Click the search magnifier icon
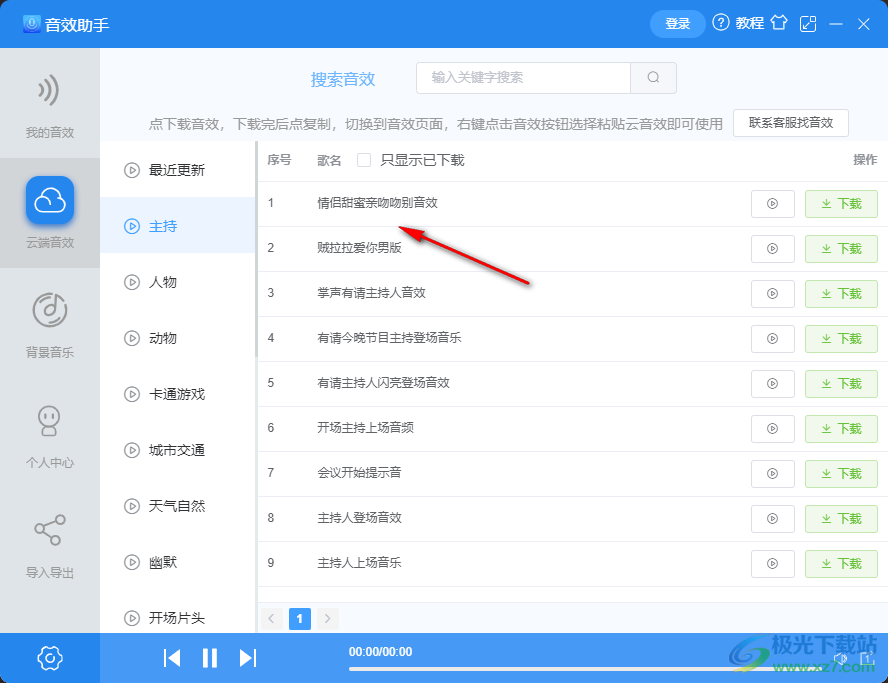The height and width of the screenshot is (683, 888). tap(654, 77)
